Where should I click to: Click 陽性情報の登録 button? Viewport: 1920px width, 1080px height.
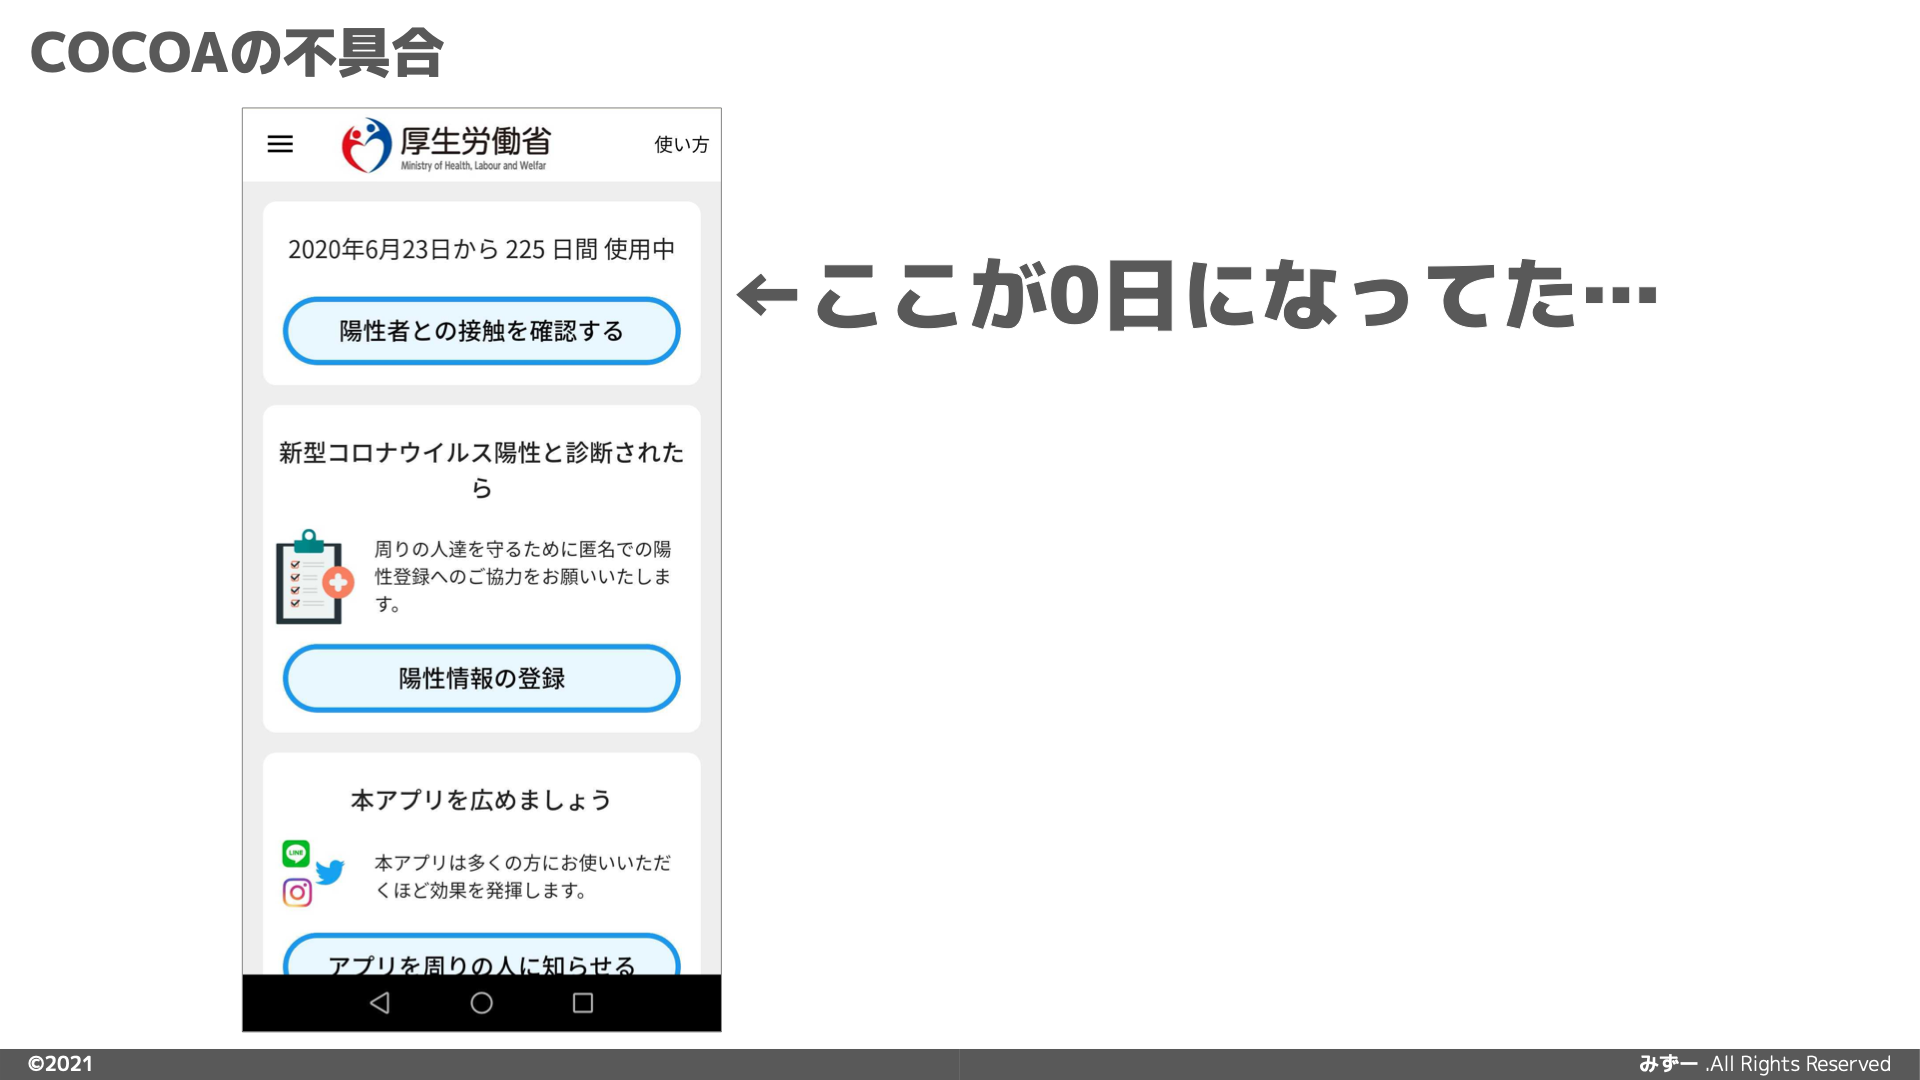[481, 678]
